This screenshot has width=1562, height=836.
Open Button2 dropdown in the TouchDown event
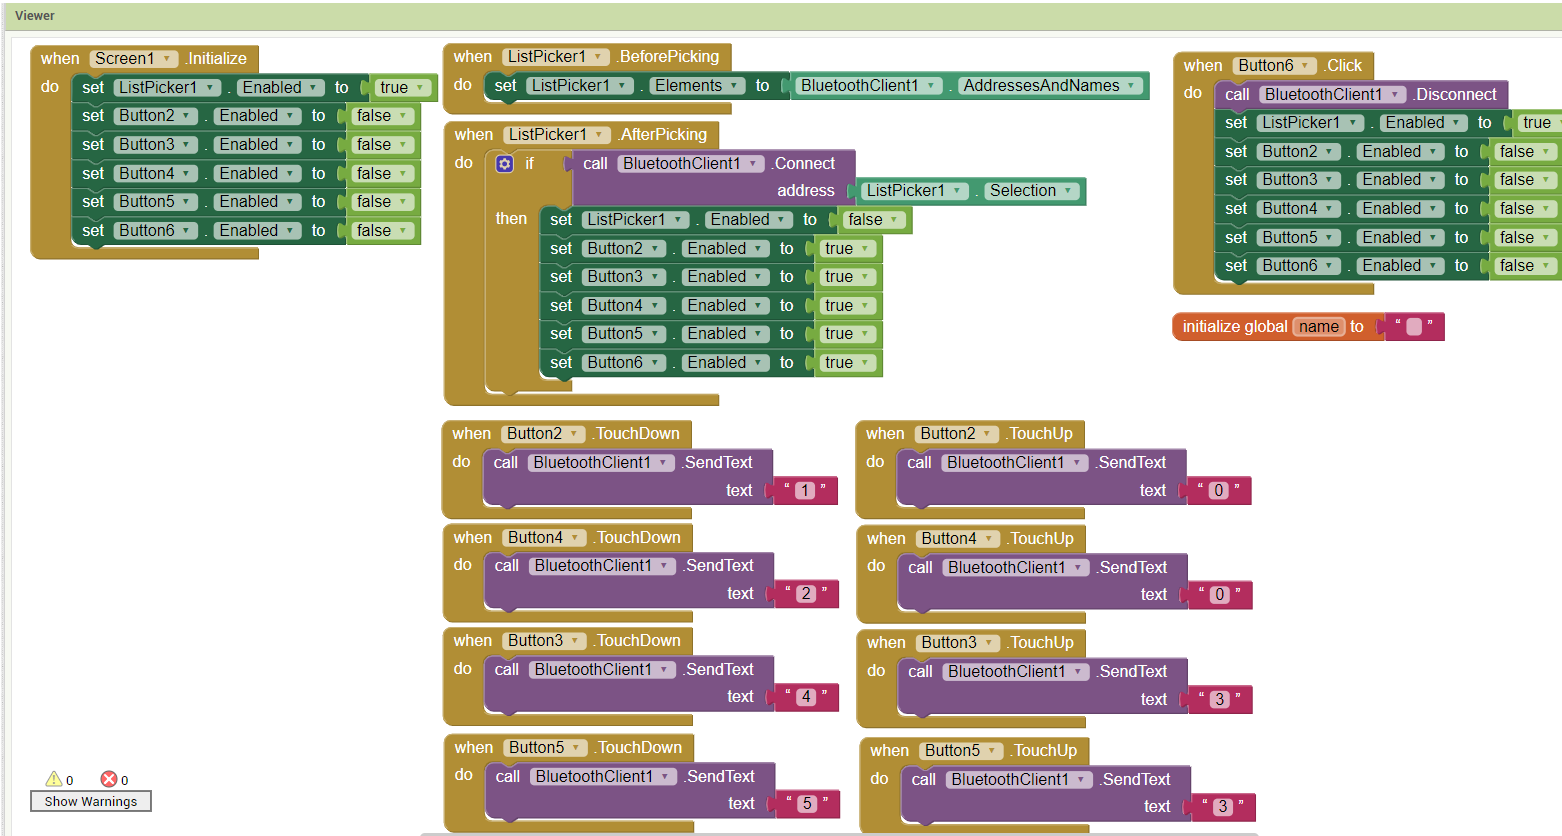pyautogui.click(x=543, y=433)
